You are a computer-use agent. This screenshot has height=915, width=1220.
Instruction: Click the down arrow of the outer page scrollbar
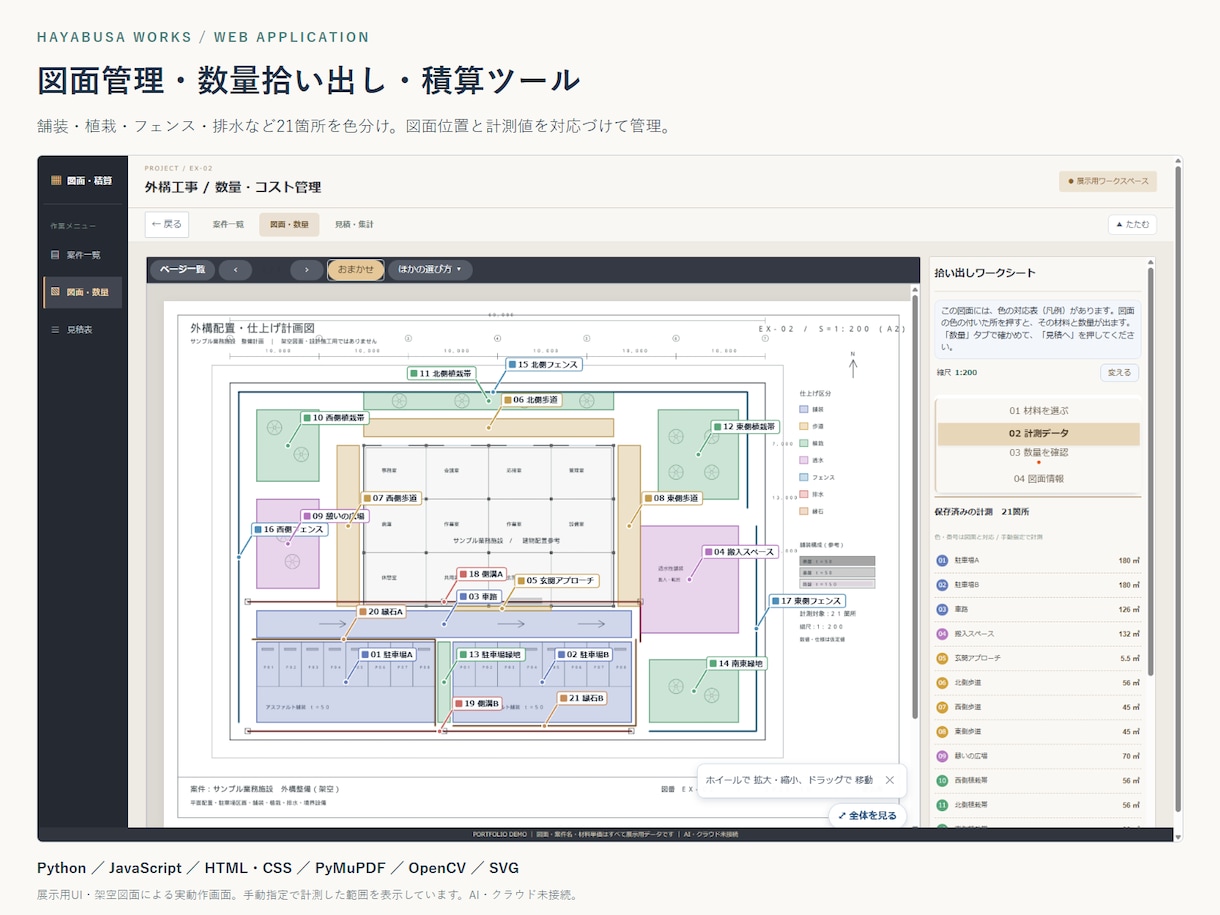pyautogui.click(x=1177, y=836)
